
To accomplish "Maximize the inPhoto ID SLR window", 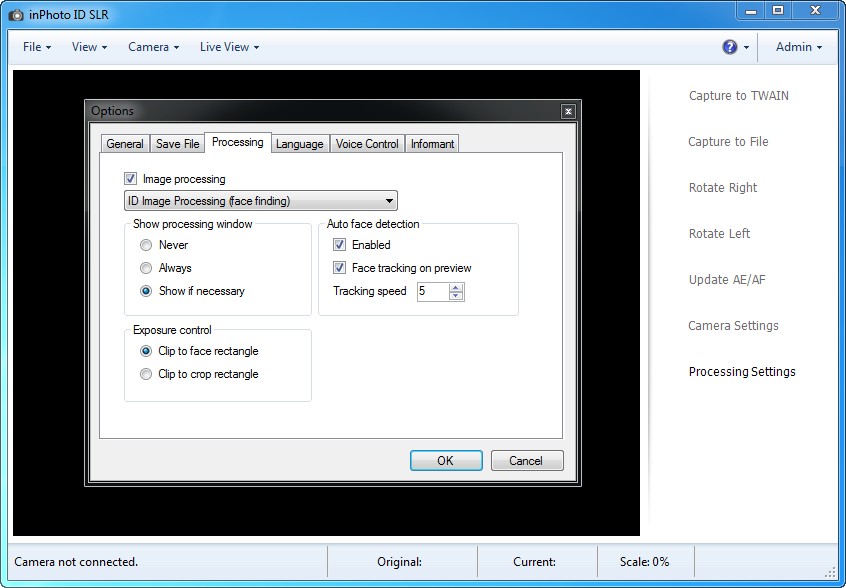I will point(777,11).
